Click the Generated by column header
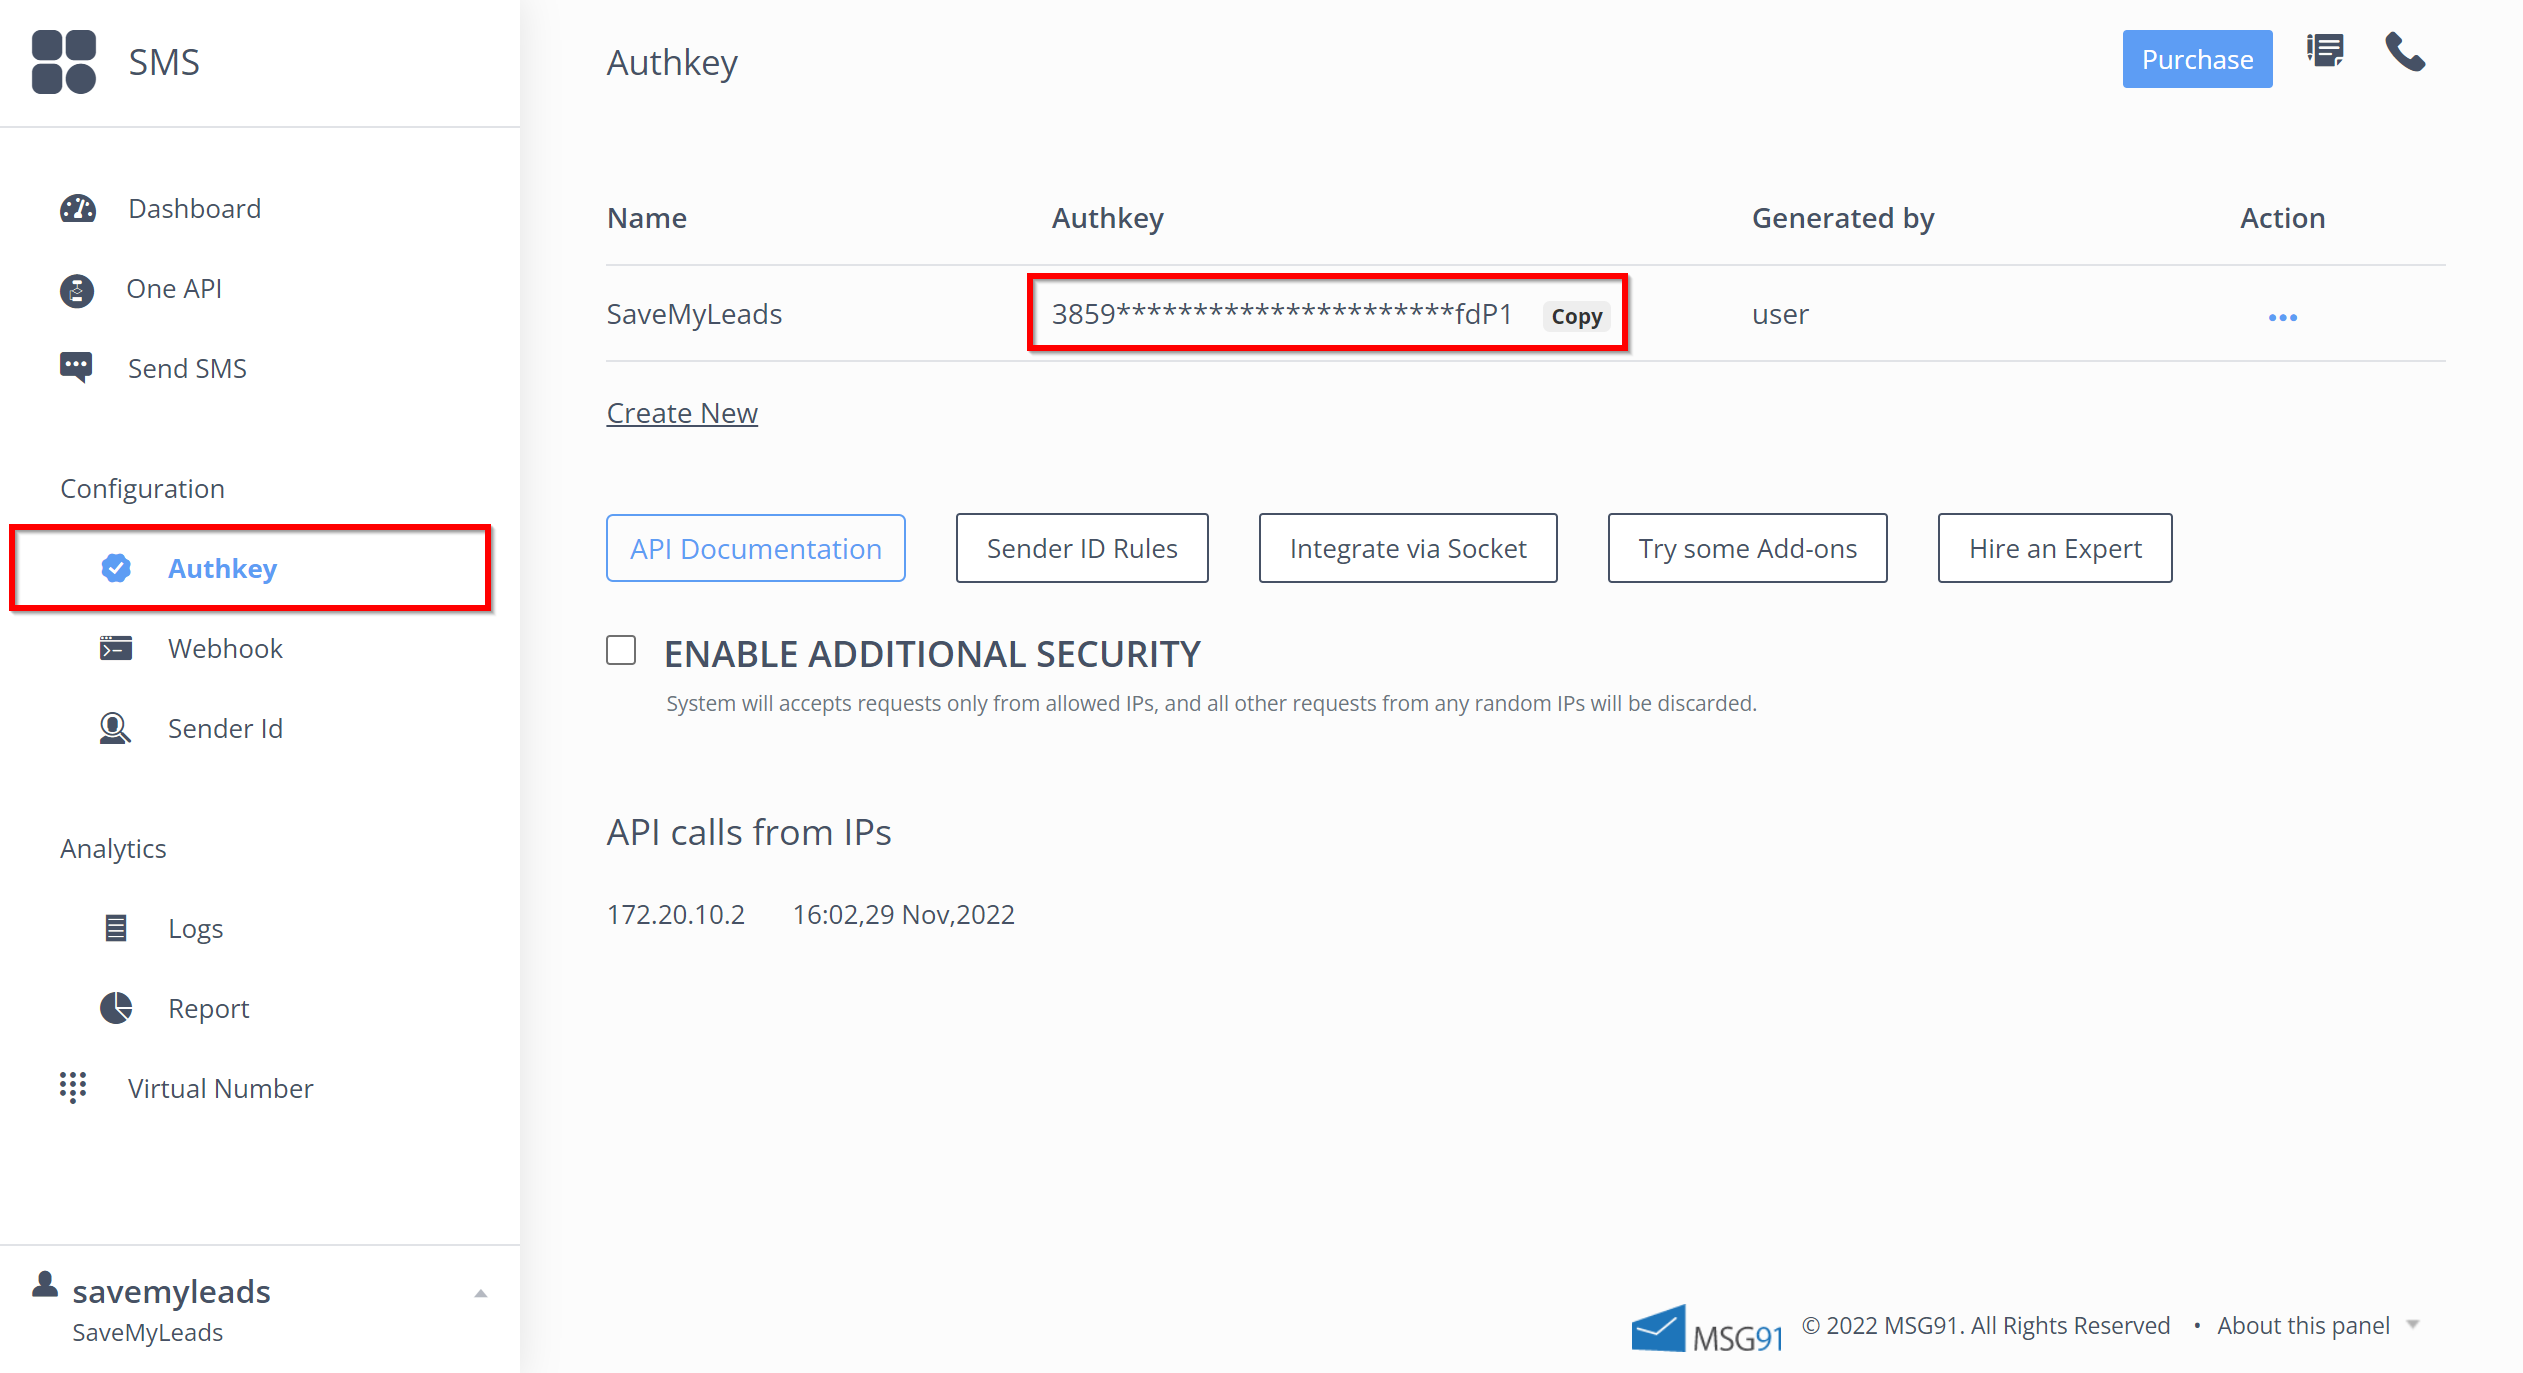The height and width of the screenshot is (1373, 2523). click(1843, 218)
